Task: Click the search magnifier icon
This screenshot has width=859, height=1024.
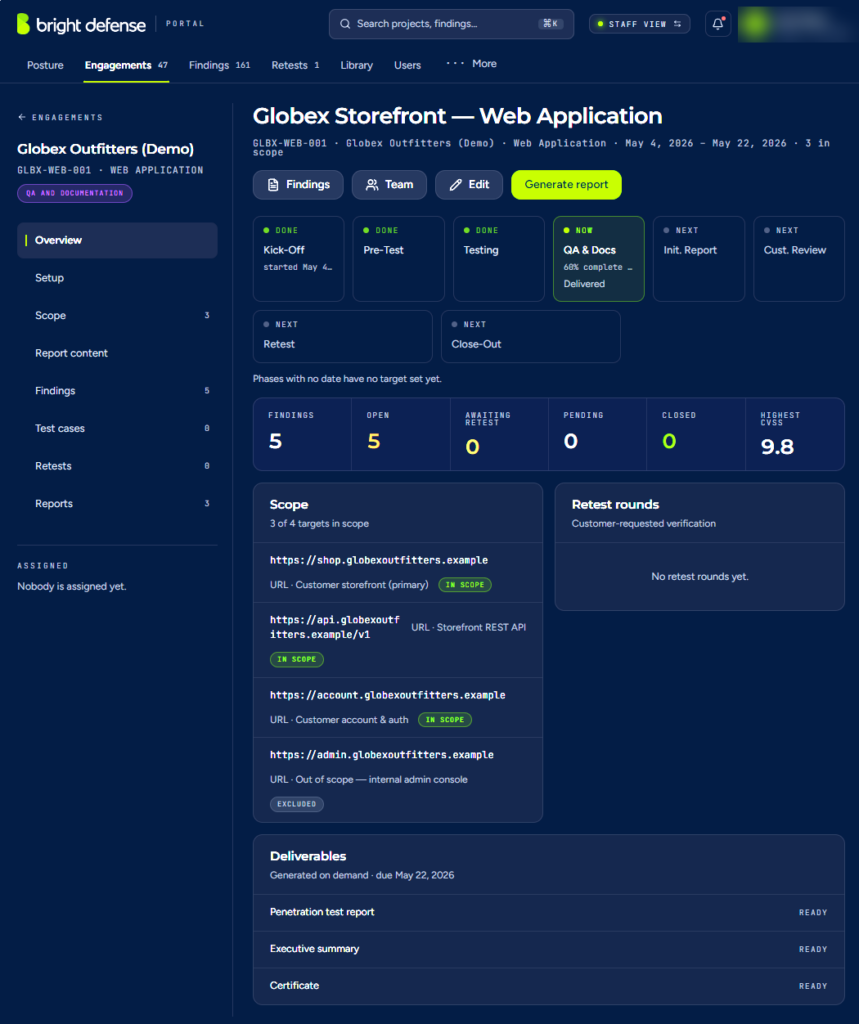Action: [345, 24]
